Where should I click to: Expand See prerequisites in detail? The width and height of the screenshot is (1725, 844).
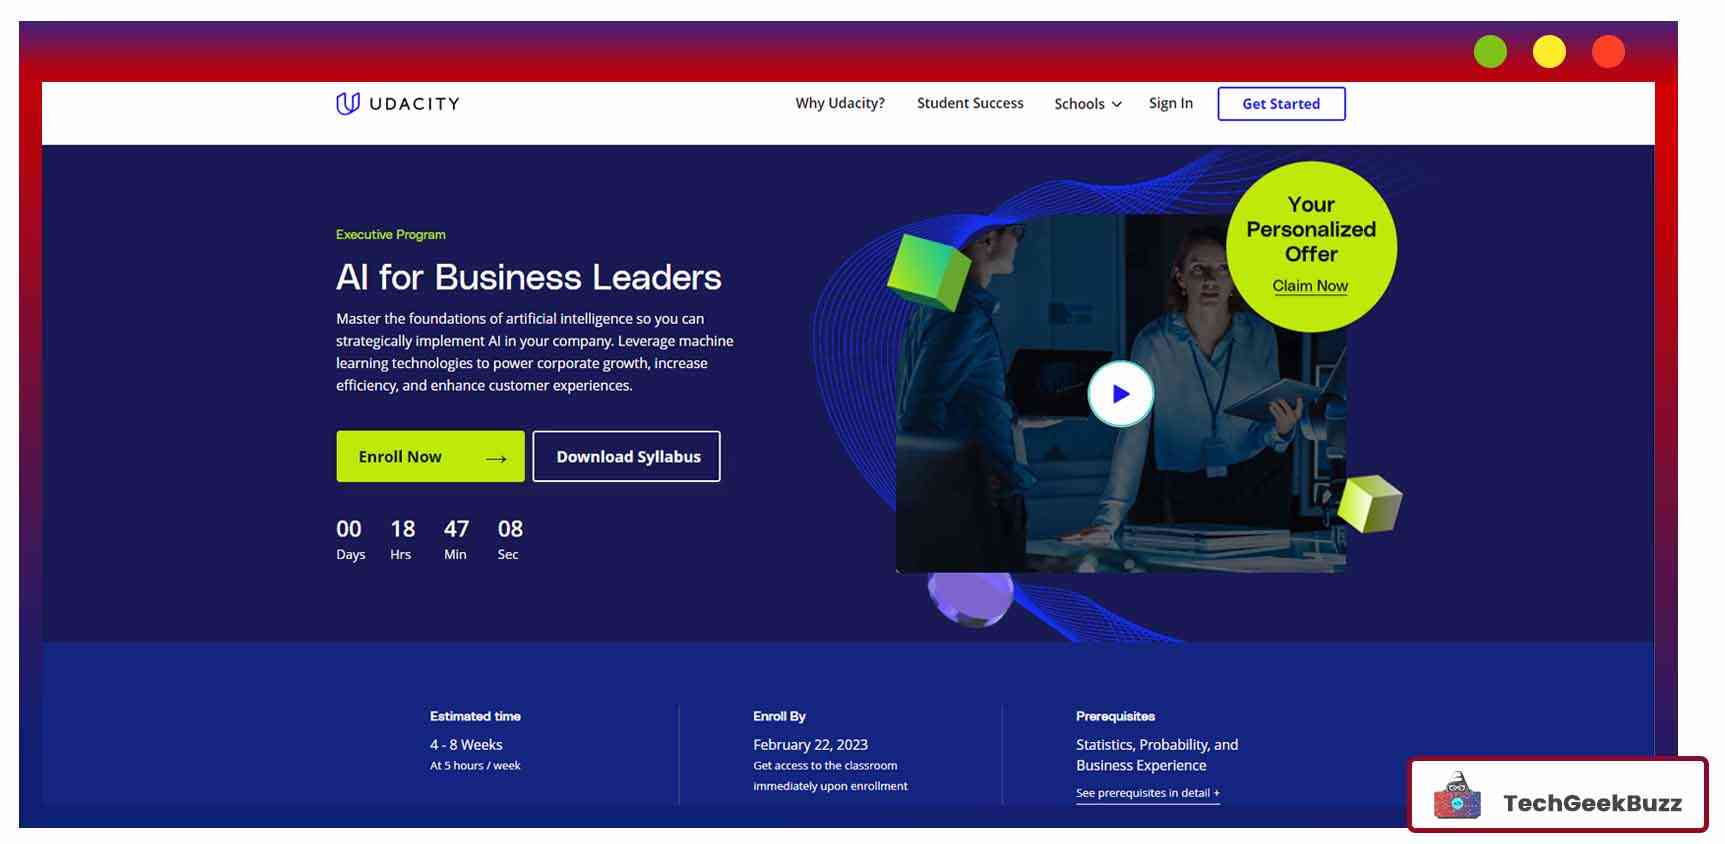[1147, 793]
